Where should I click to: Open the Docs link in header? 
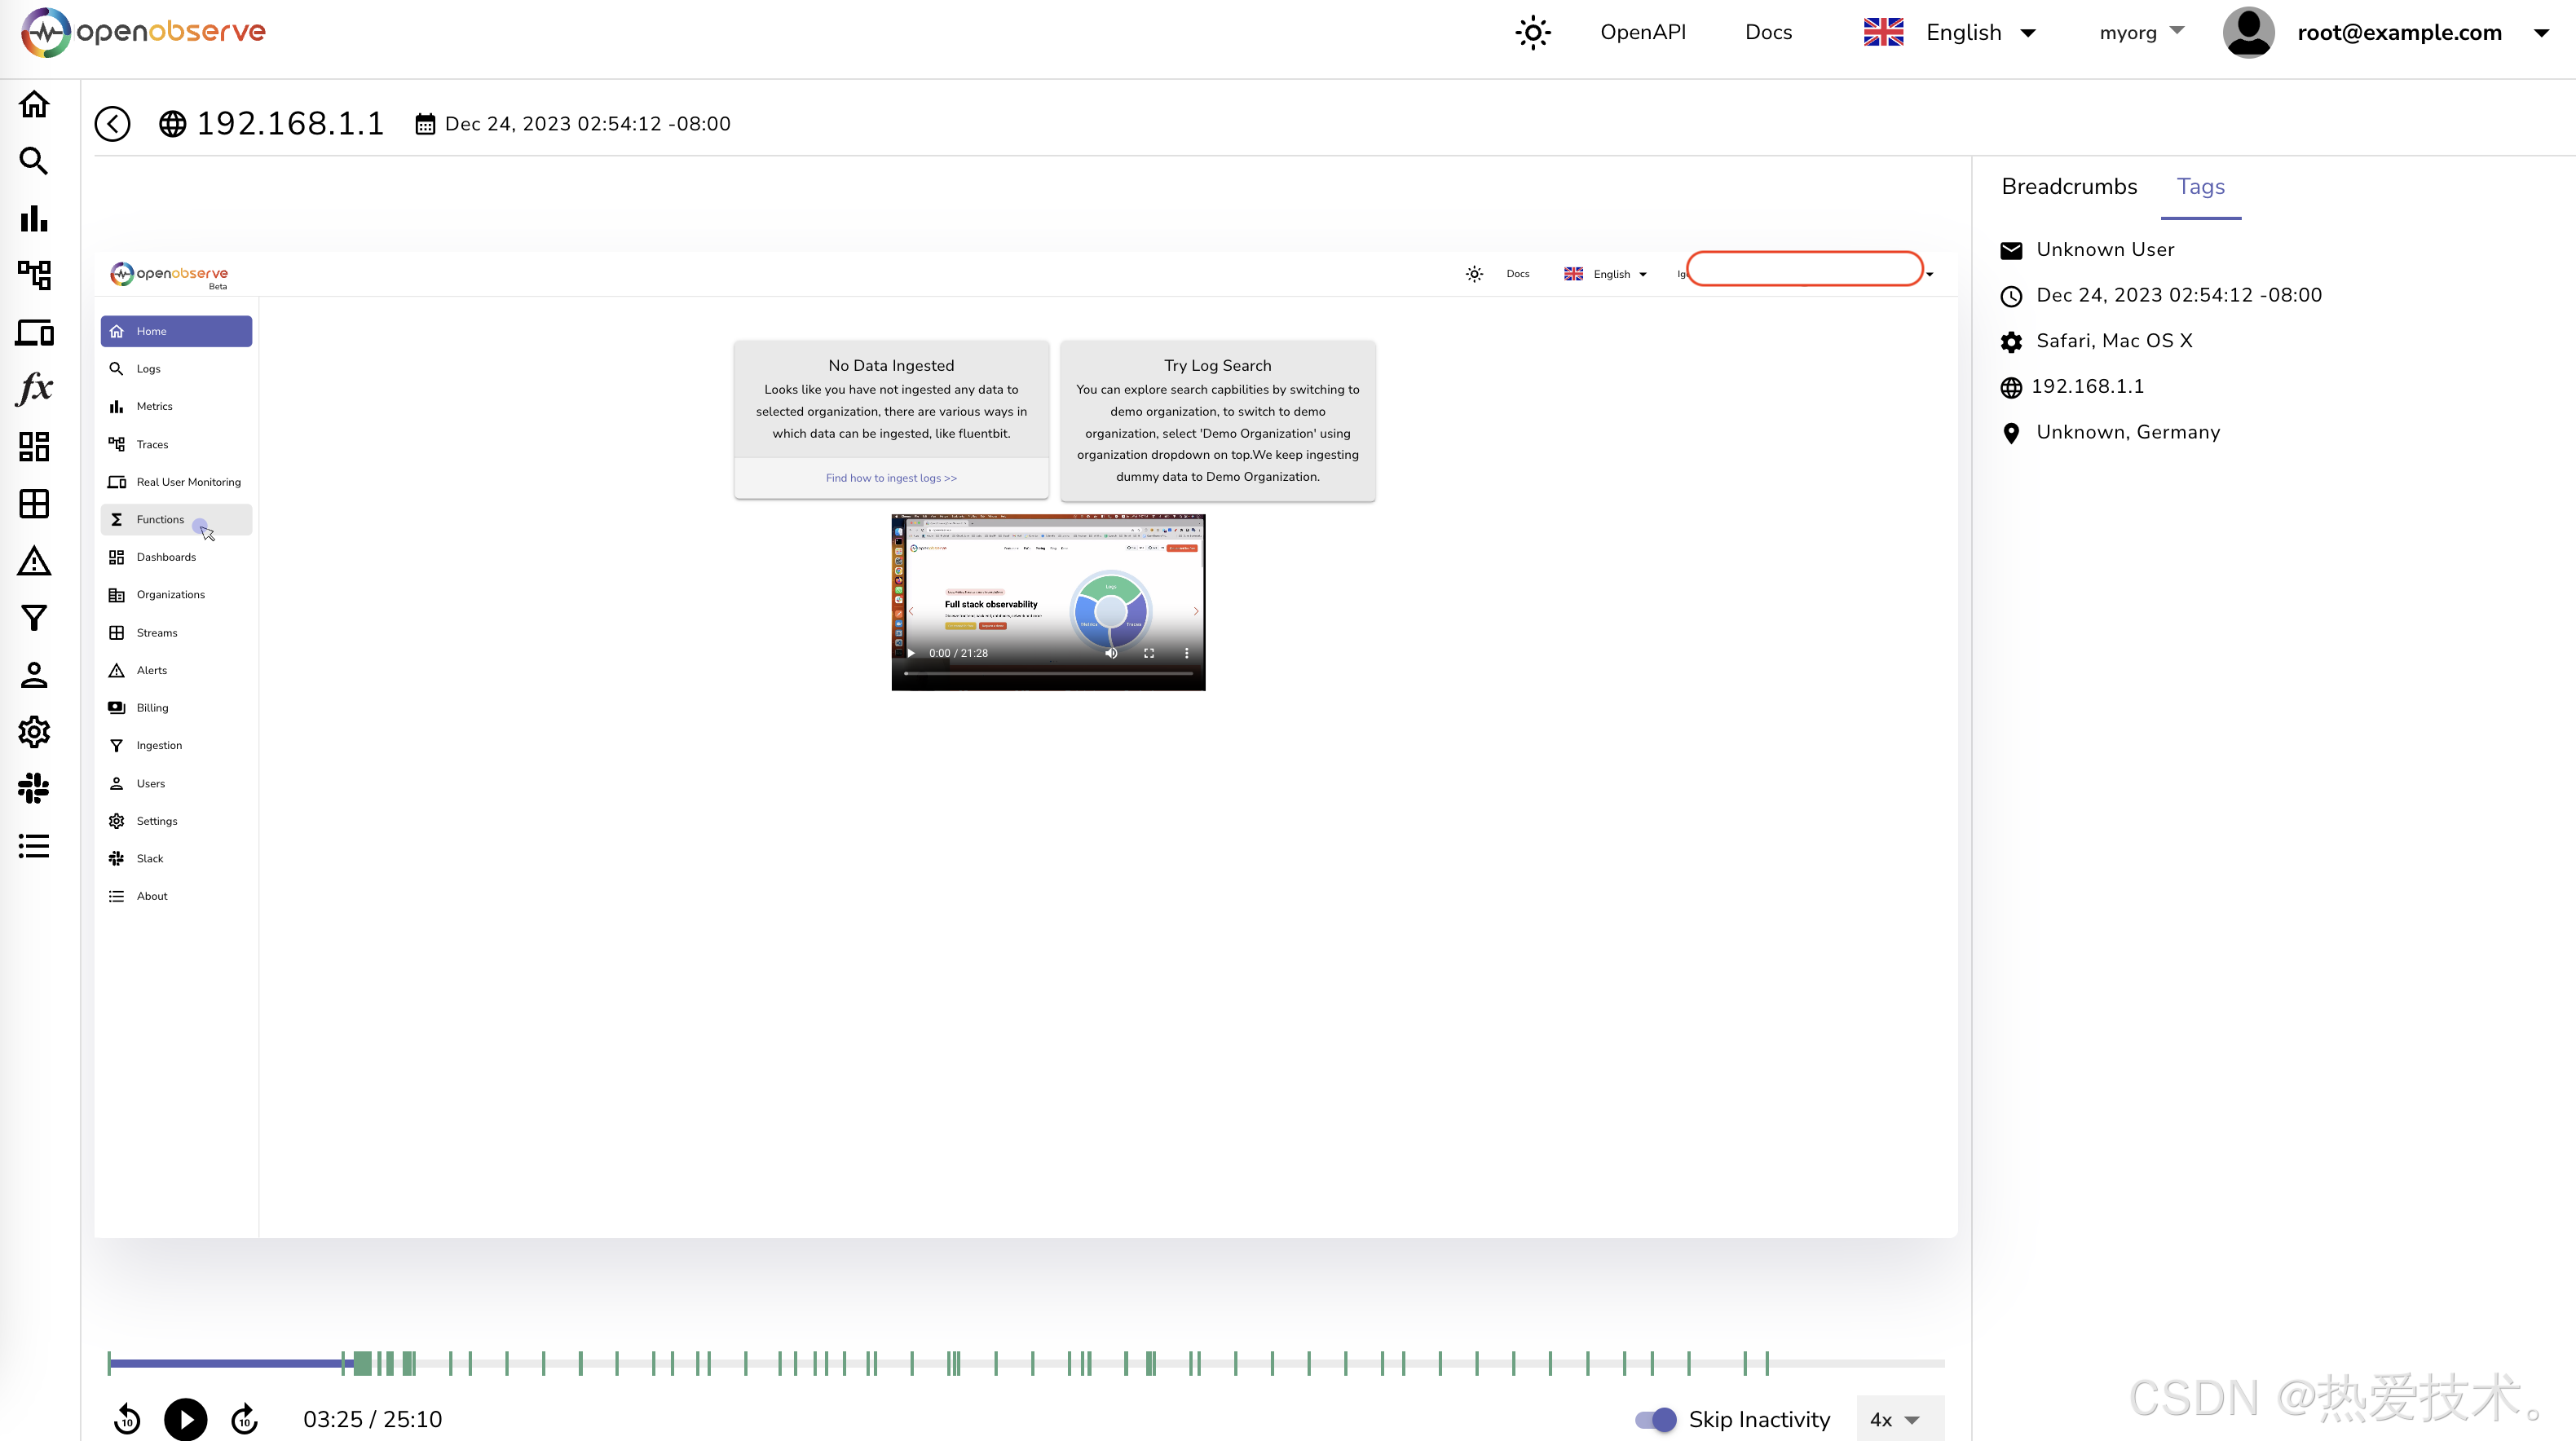pyautogui.click(x=1768, y=32)
